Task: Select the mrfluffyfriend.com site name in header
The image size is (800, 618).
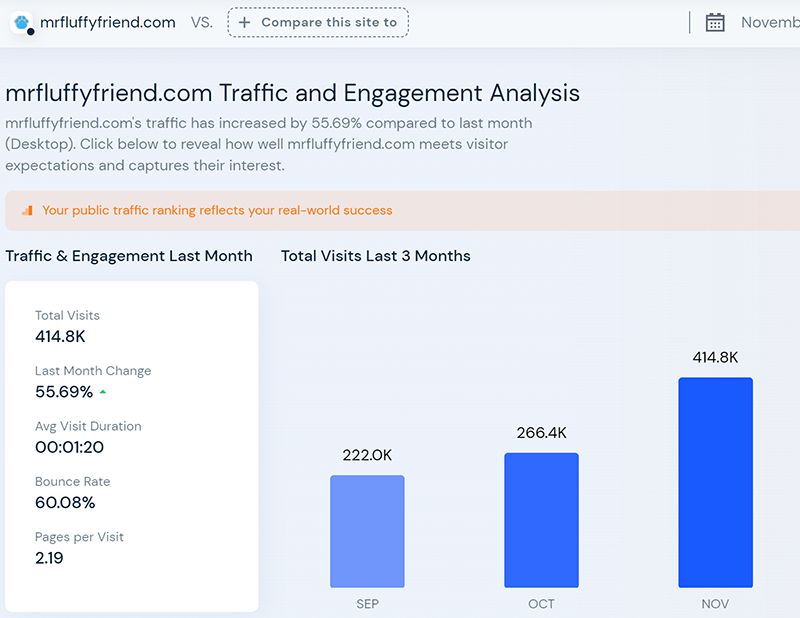Action: coord(107,22)
